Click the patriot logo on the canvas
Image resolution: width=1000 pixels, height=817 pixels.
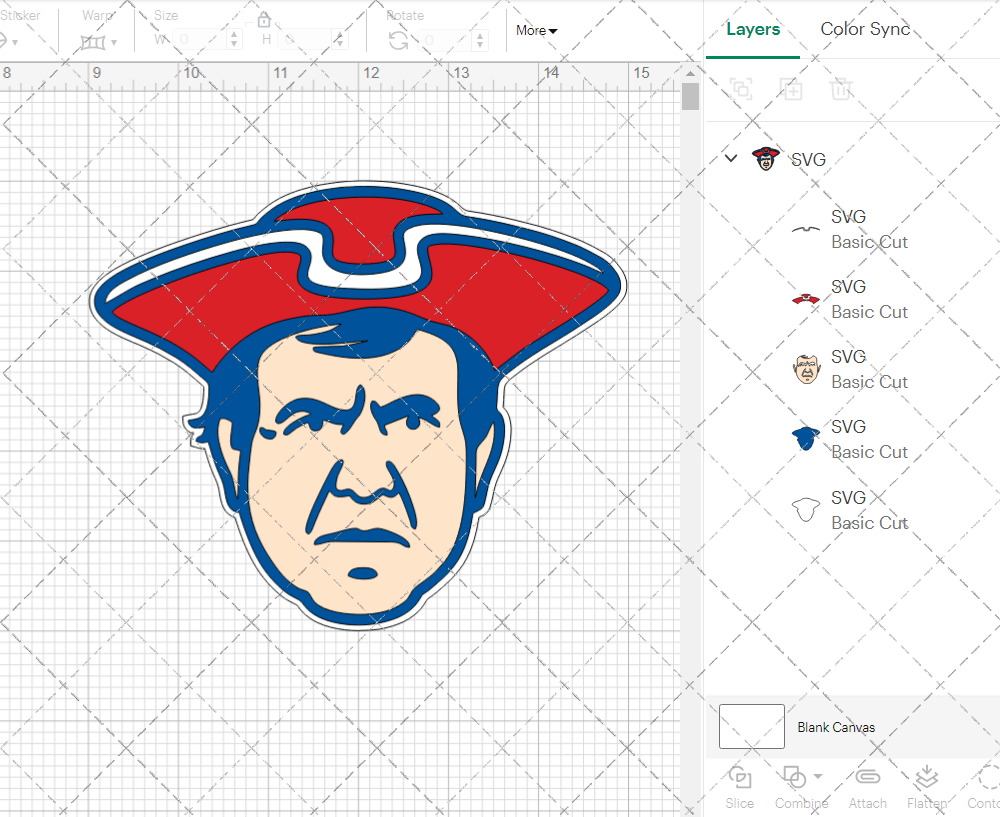pyautogui.click(x=358, y=406)
